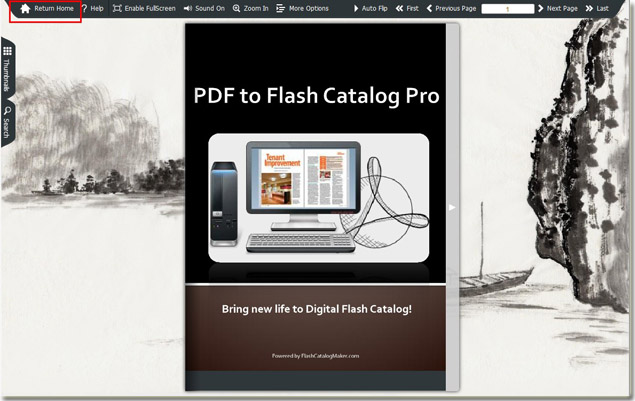Click the page number input field
635x401 pixels.
507,8
